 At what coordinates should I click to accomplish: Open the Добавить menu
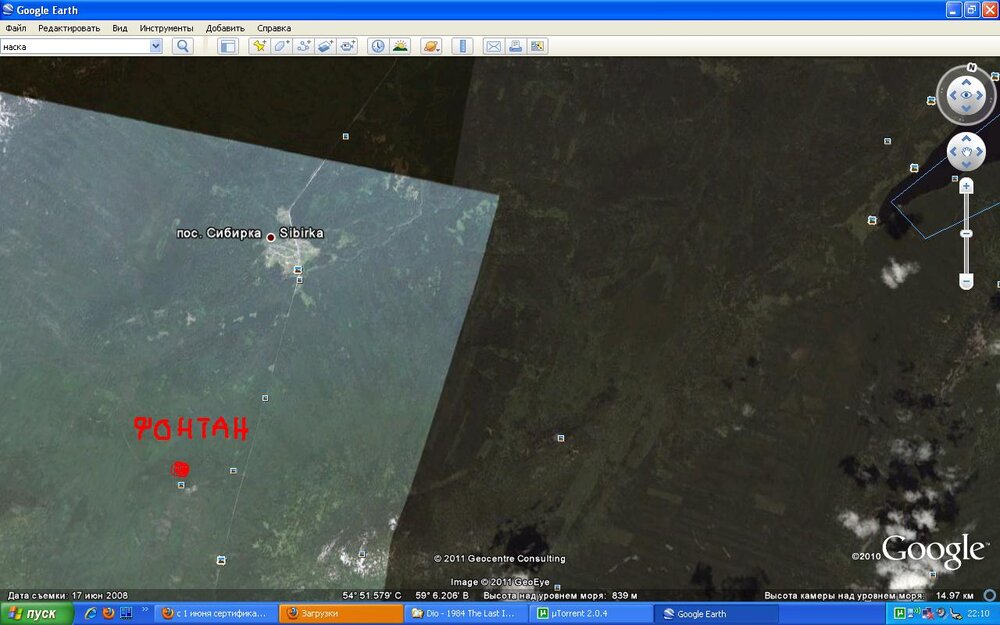225,28
